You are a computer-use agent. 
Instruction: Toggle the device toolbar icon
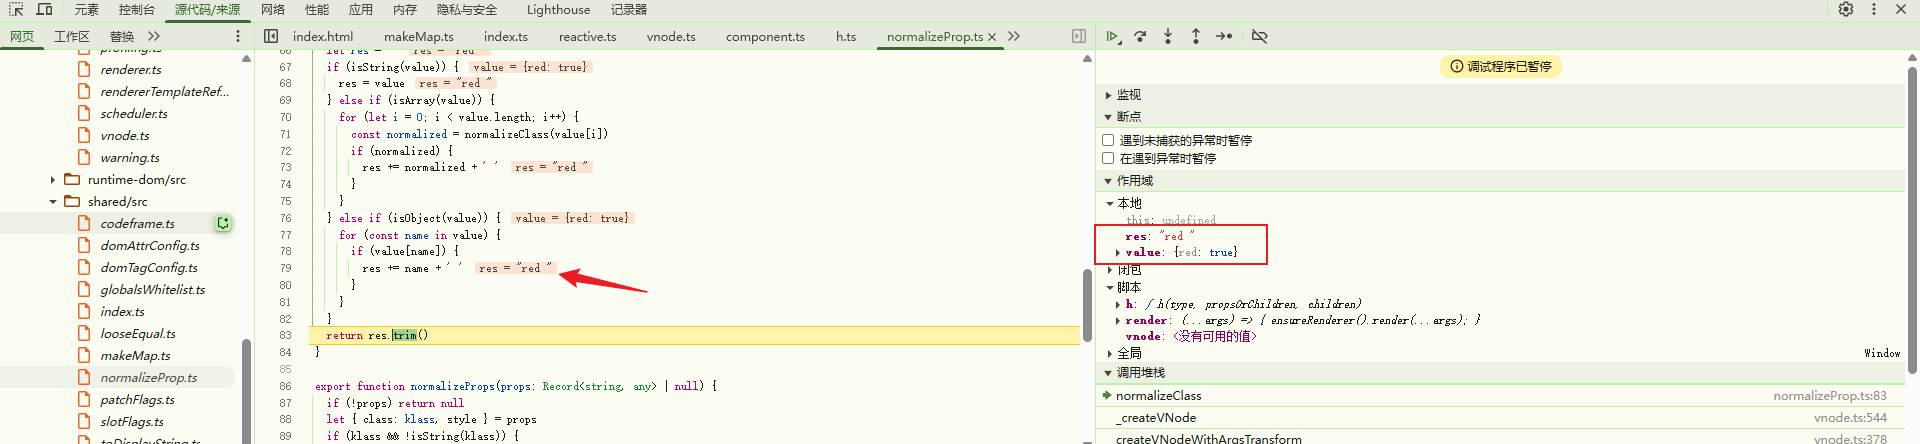(x=44, y=9)
